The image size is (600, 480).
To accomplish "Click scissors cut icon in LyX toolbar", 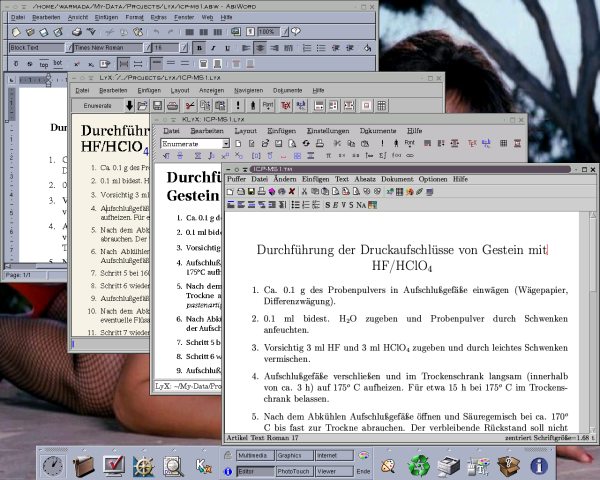I will pos(190,106).
